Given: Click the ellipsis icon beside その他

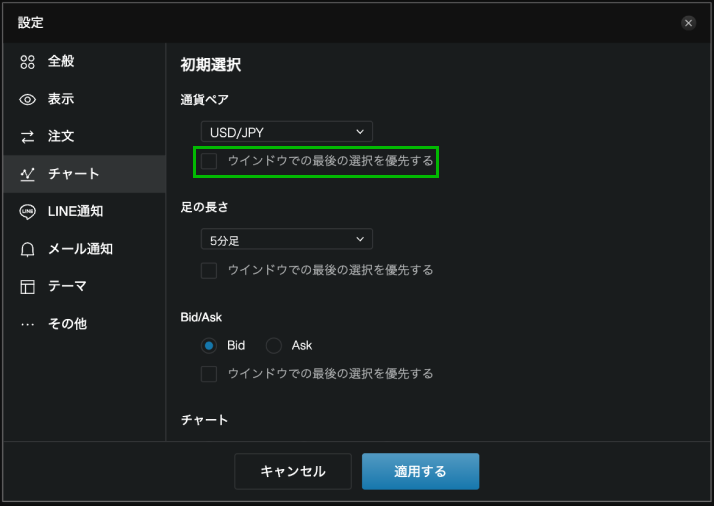Looking at the screenshot, I should [x=28, y=324].
